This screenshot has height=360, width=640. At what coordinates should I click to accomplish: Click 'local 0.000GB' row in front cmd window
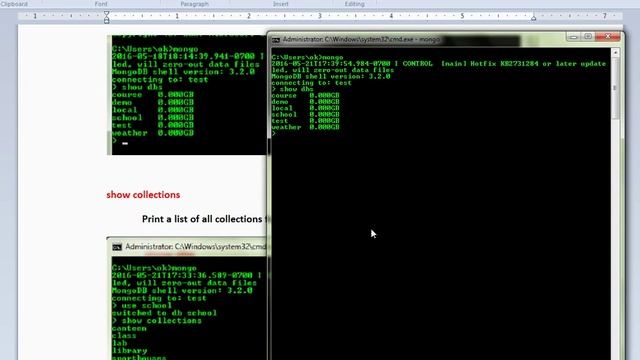(x=305, y=108)
